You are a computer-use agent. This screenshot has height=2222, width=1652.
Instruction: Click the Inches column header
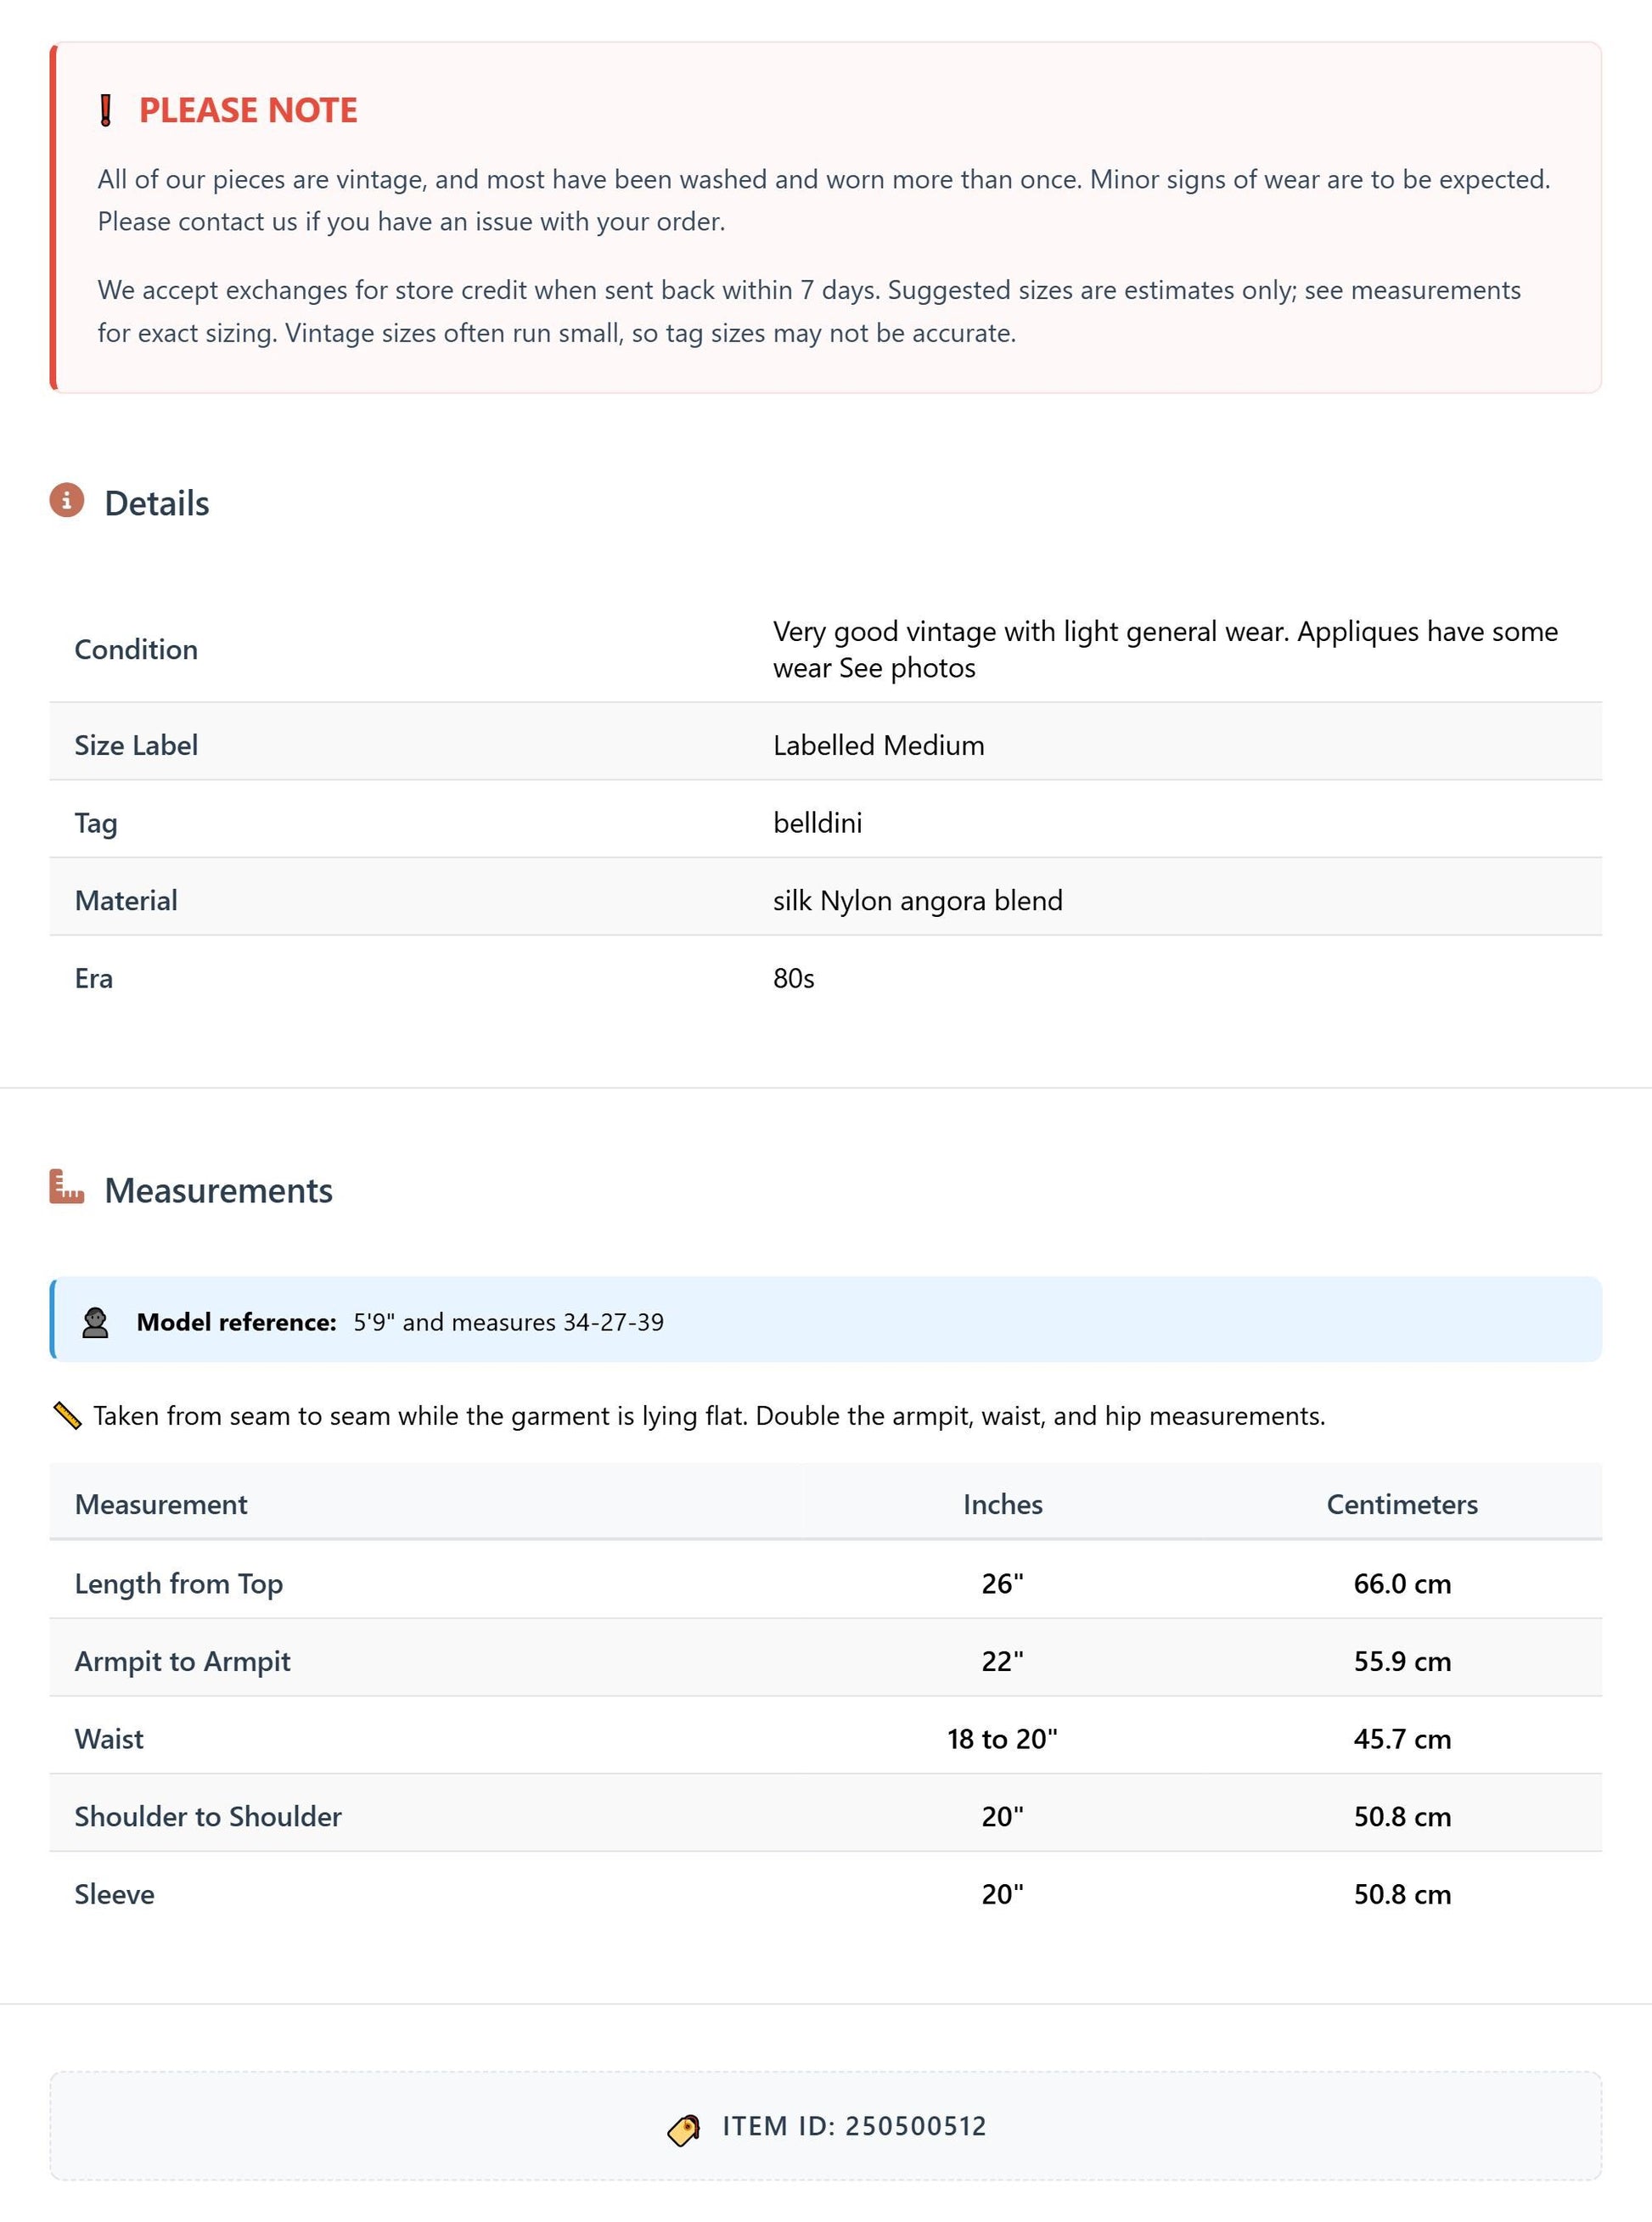pyautogui.click(x=1002, y=1504)
